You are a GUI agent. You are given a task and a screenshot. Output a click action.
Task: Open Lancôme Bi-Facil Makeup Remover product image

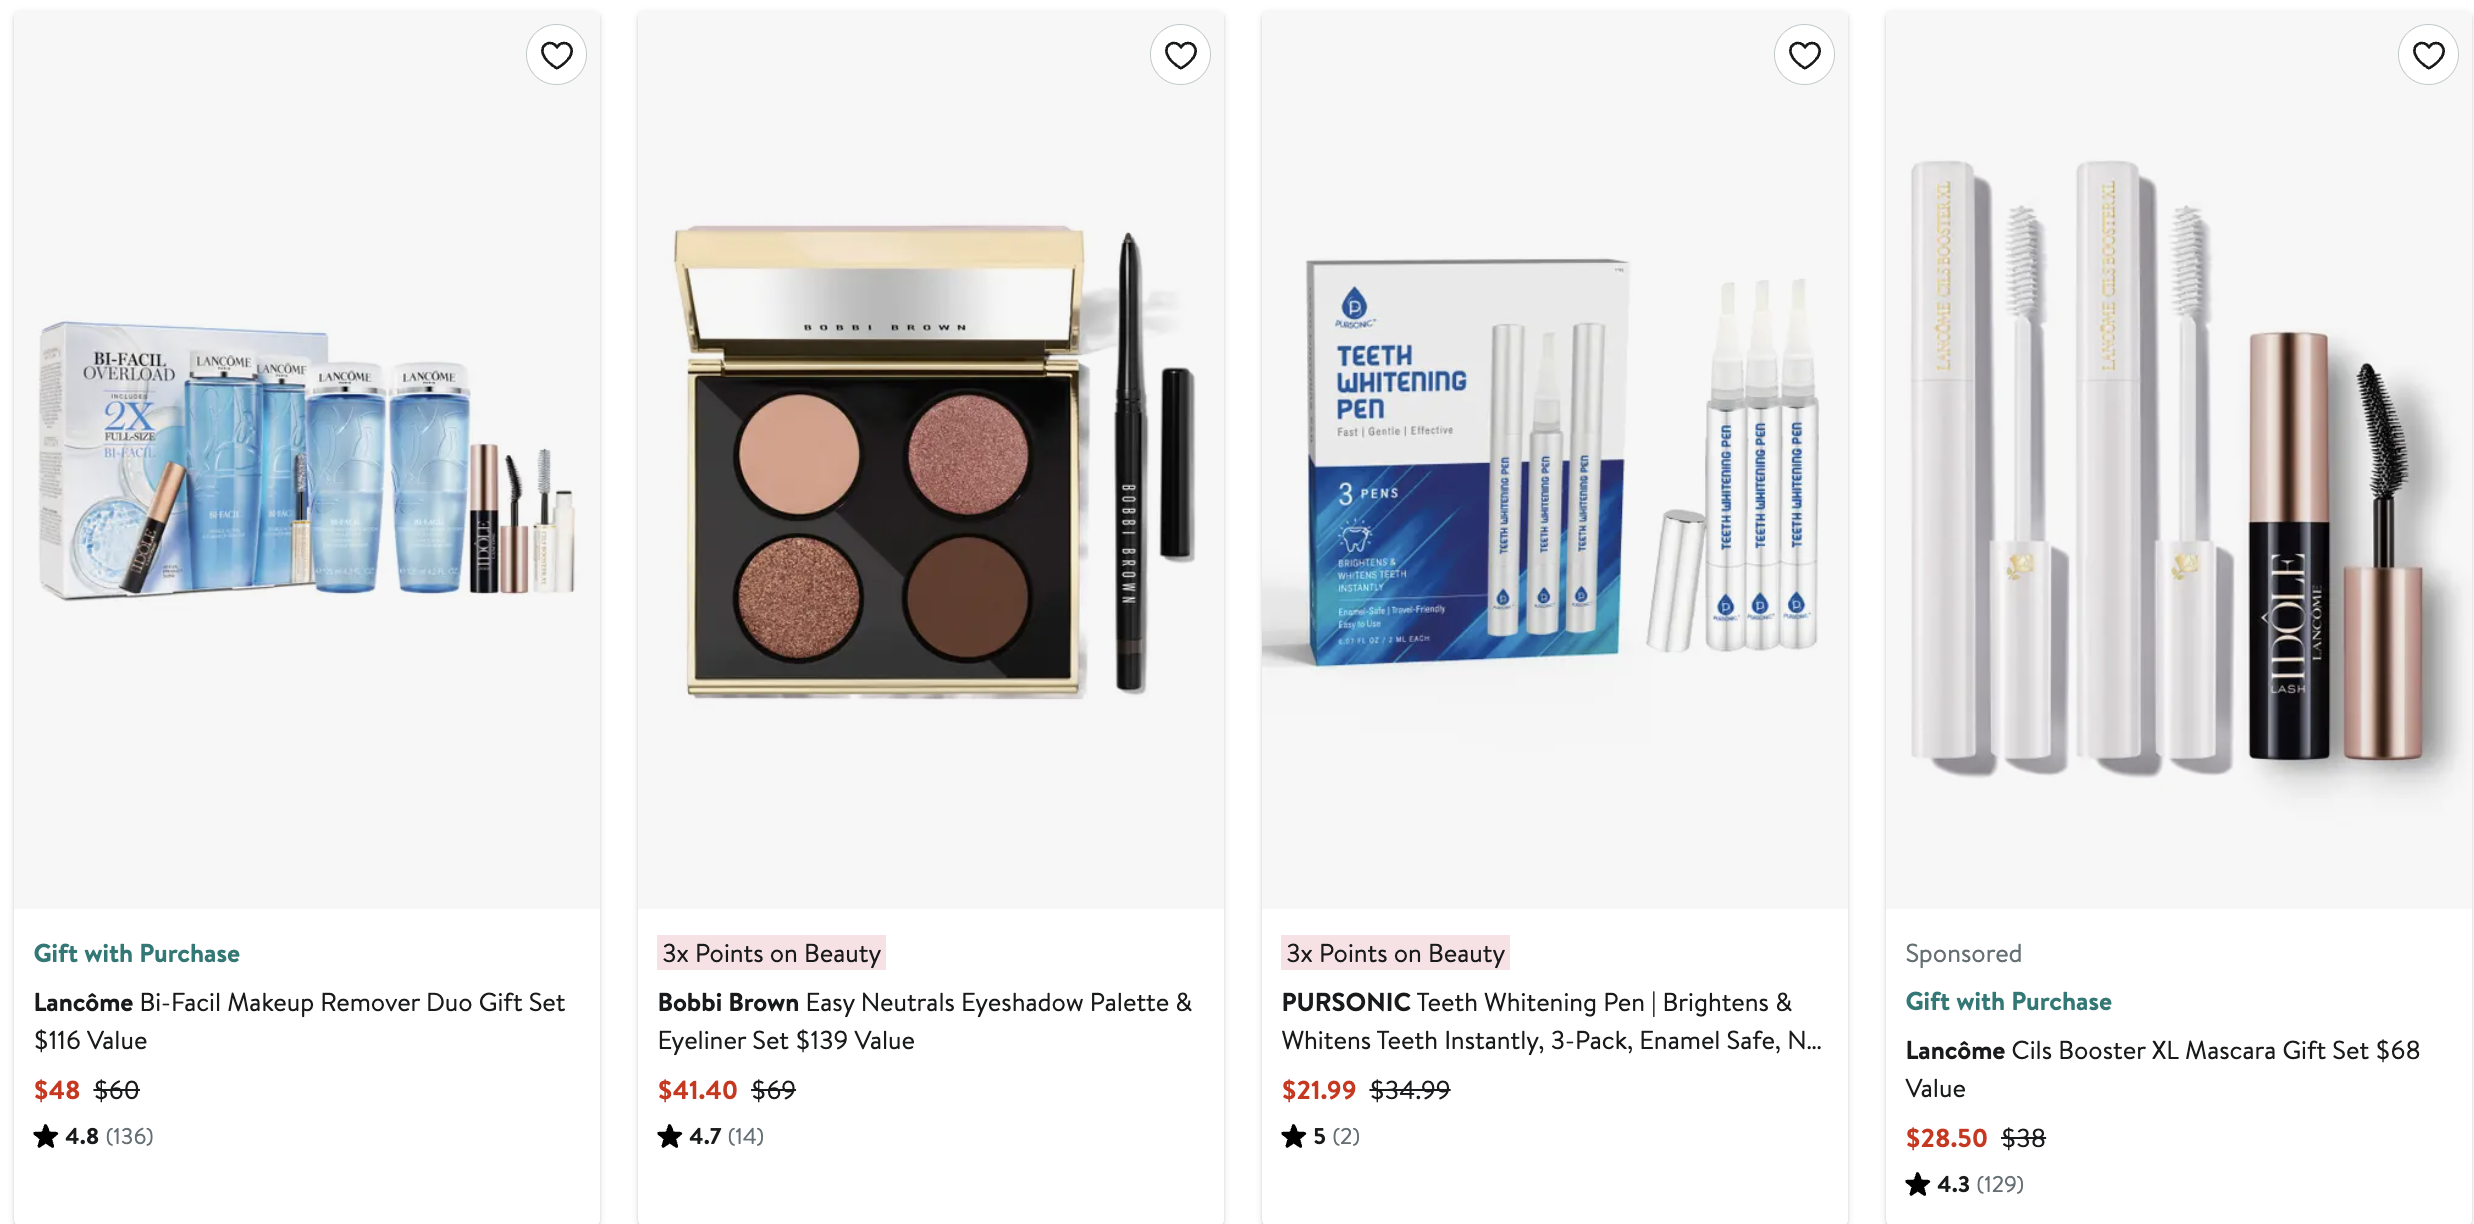coord(307,460)
